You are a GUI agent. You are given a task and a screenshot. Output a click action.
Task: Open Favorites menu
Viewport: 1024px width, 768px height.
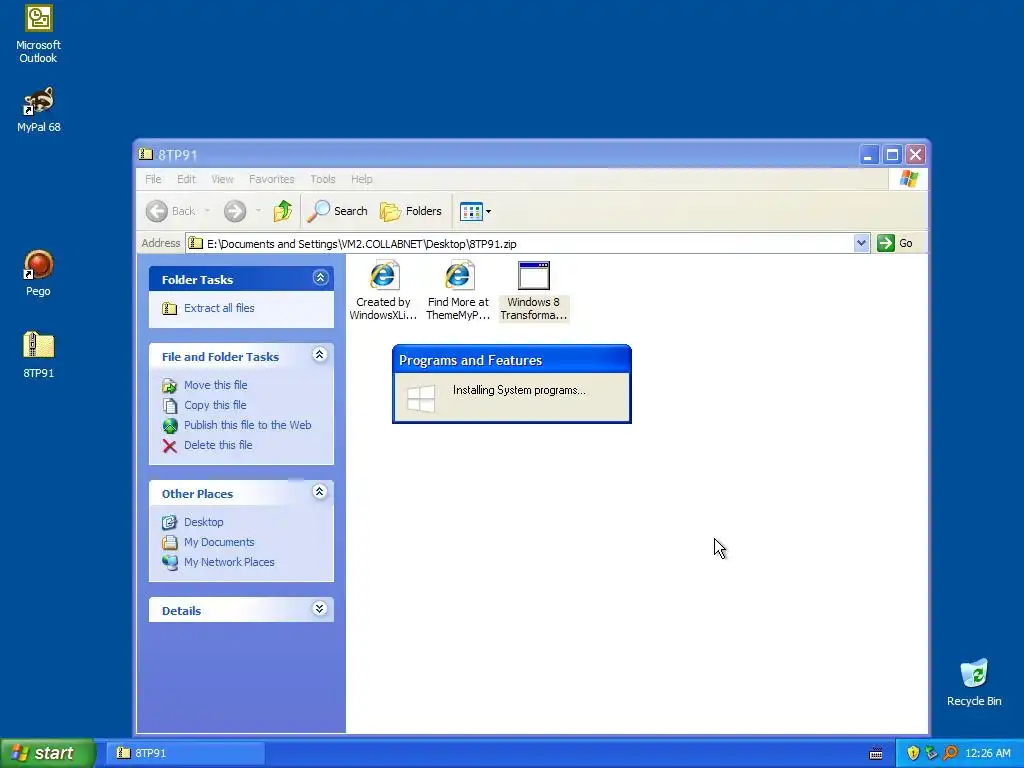coord(272,179)
